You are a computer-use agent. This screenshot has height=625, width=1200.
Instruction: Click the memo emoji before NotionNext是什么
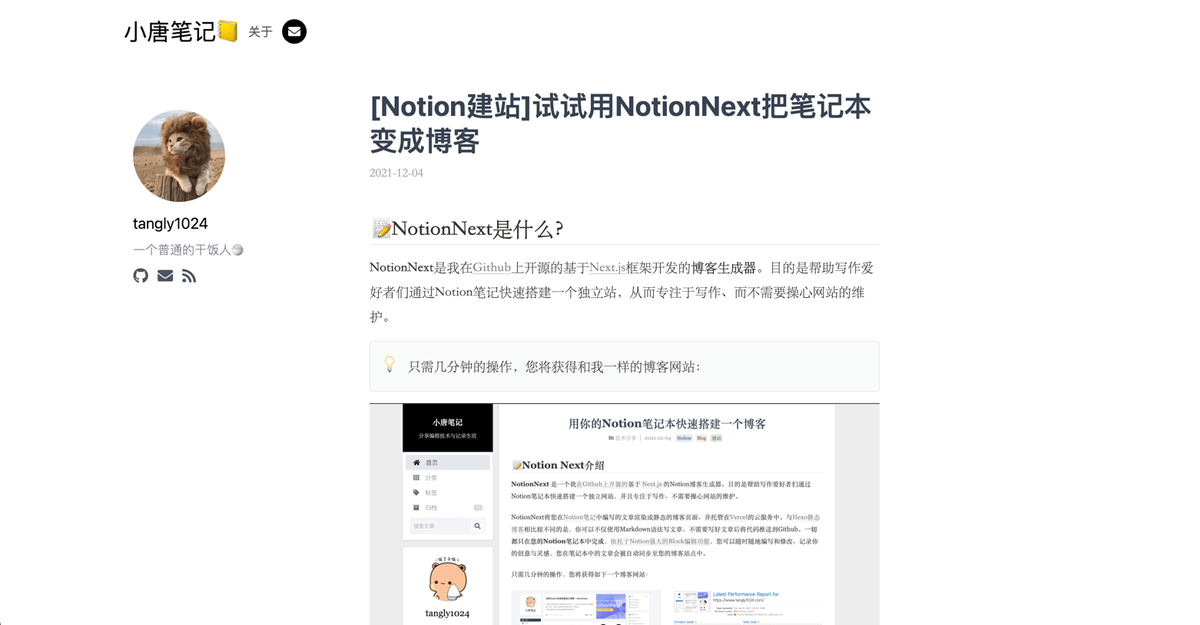coord(381,230)
